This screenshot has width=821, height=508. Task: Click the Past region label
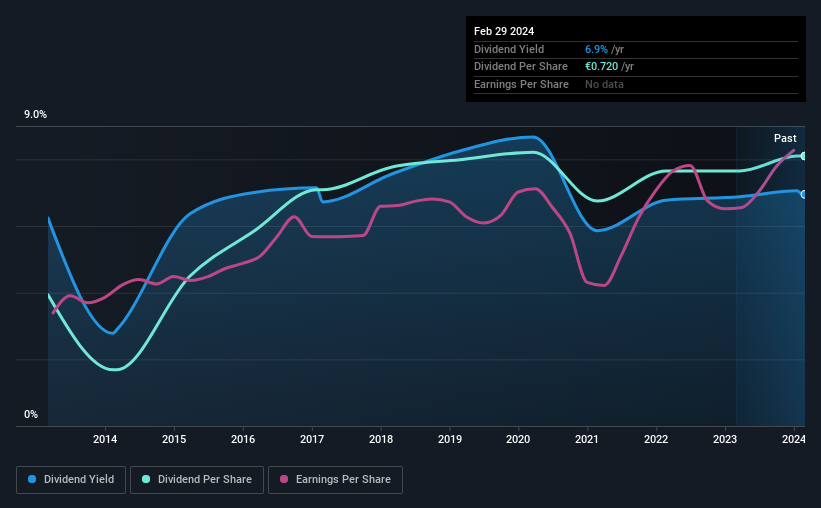785,138
